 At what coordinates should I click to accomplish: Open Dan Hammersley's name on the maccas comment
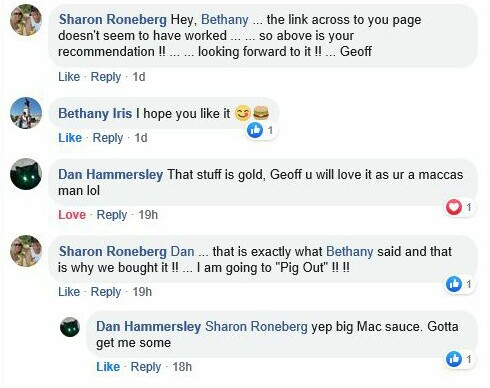tap(111, 174)
